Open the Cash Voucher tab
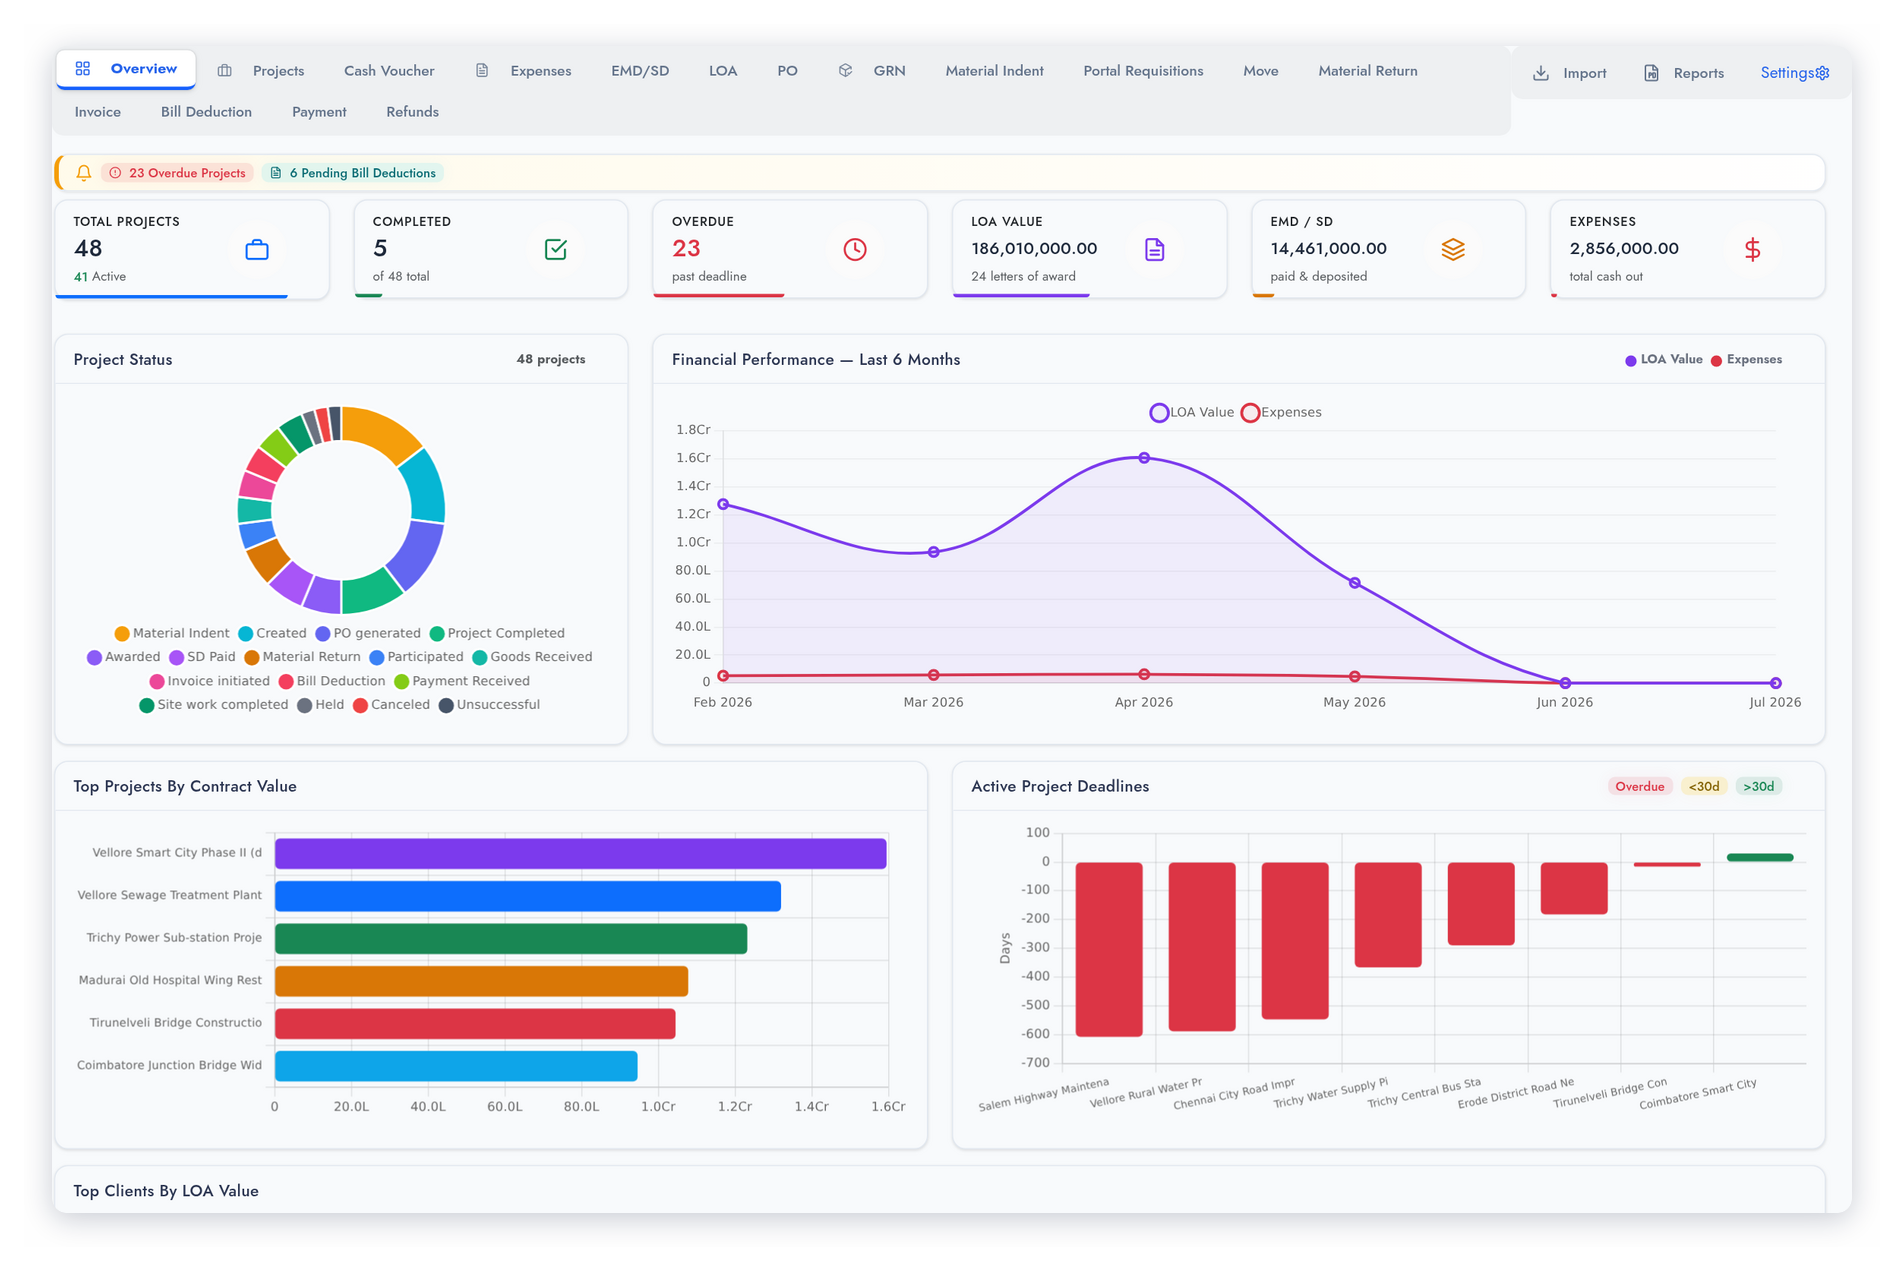1904x1271 pixels. 389,71
